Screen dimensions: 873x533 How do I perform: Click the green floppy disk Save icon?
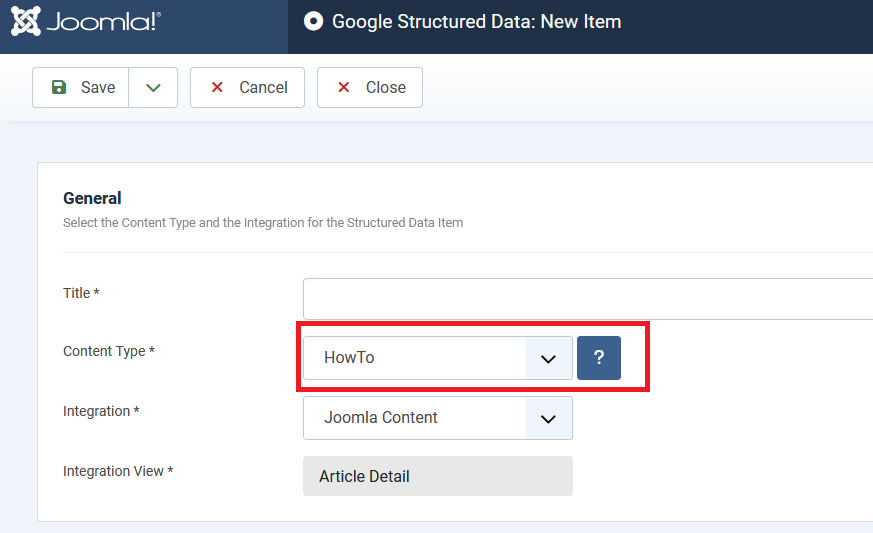[58, 87]
